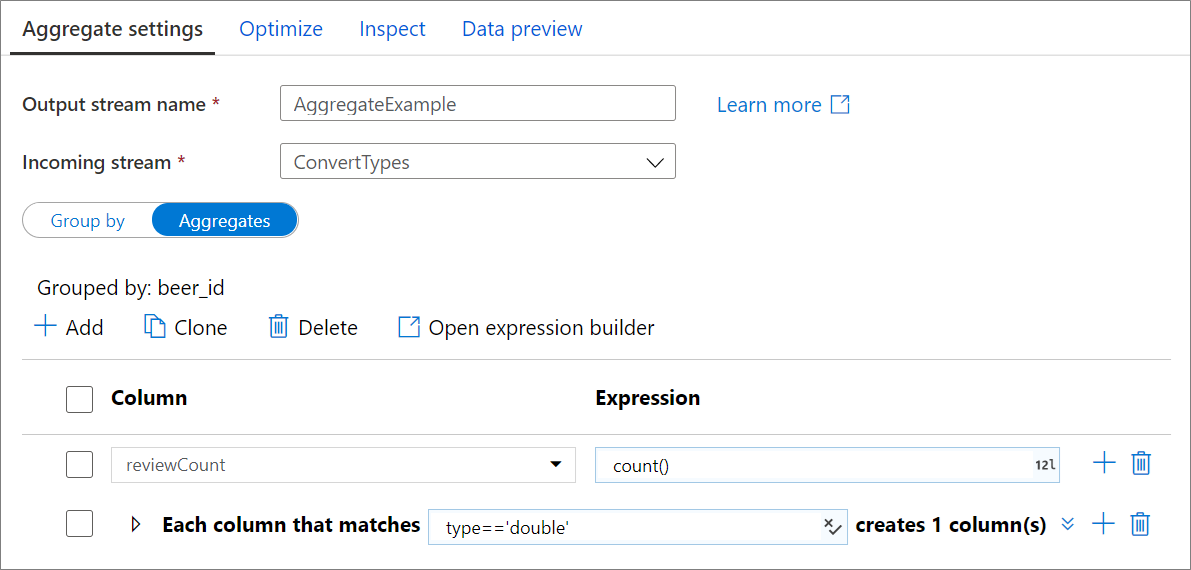Add column after the pattern row
The height and width of the screenshot is (570, 1191).
tap(1103, 524)
